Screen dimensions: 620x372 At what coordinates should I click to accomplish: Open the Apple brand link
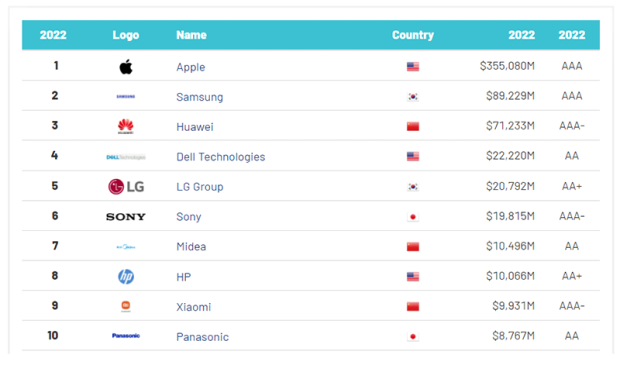[191, 67]
